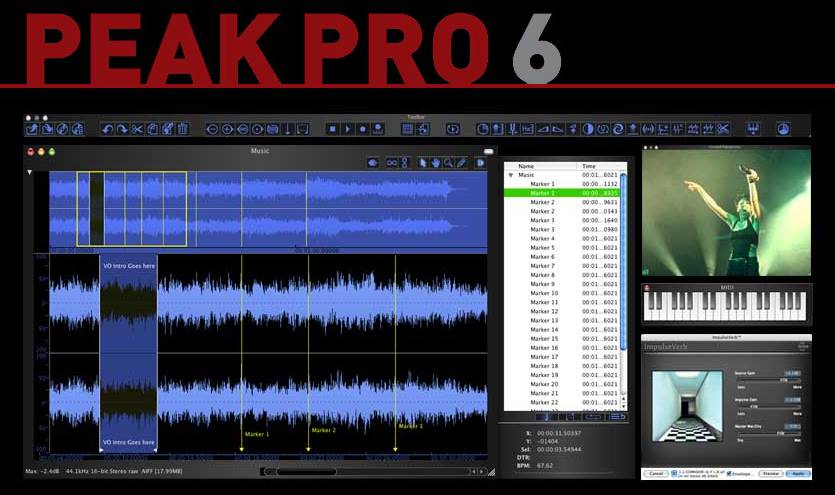Stop playback with the square Stop button
The image size is (835, 495).
(x=332, y=129)
